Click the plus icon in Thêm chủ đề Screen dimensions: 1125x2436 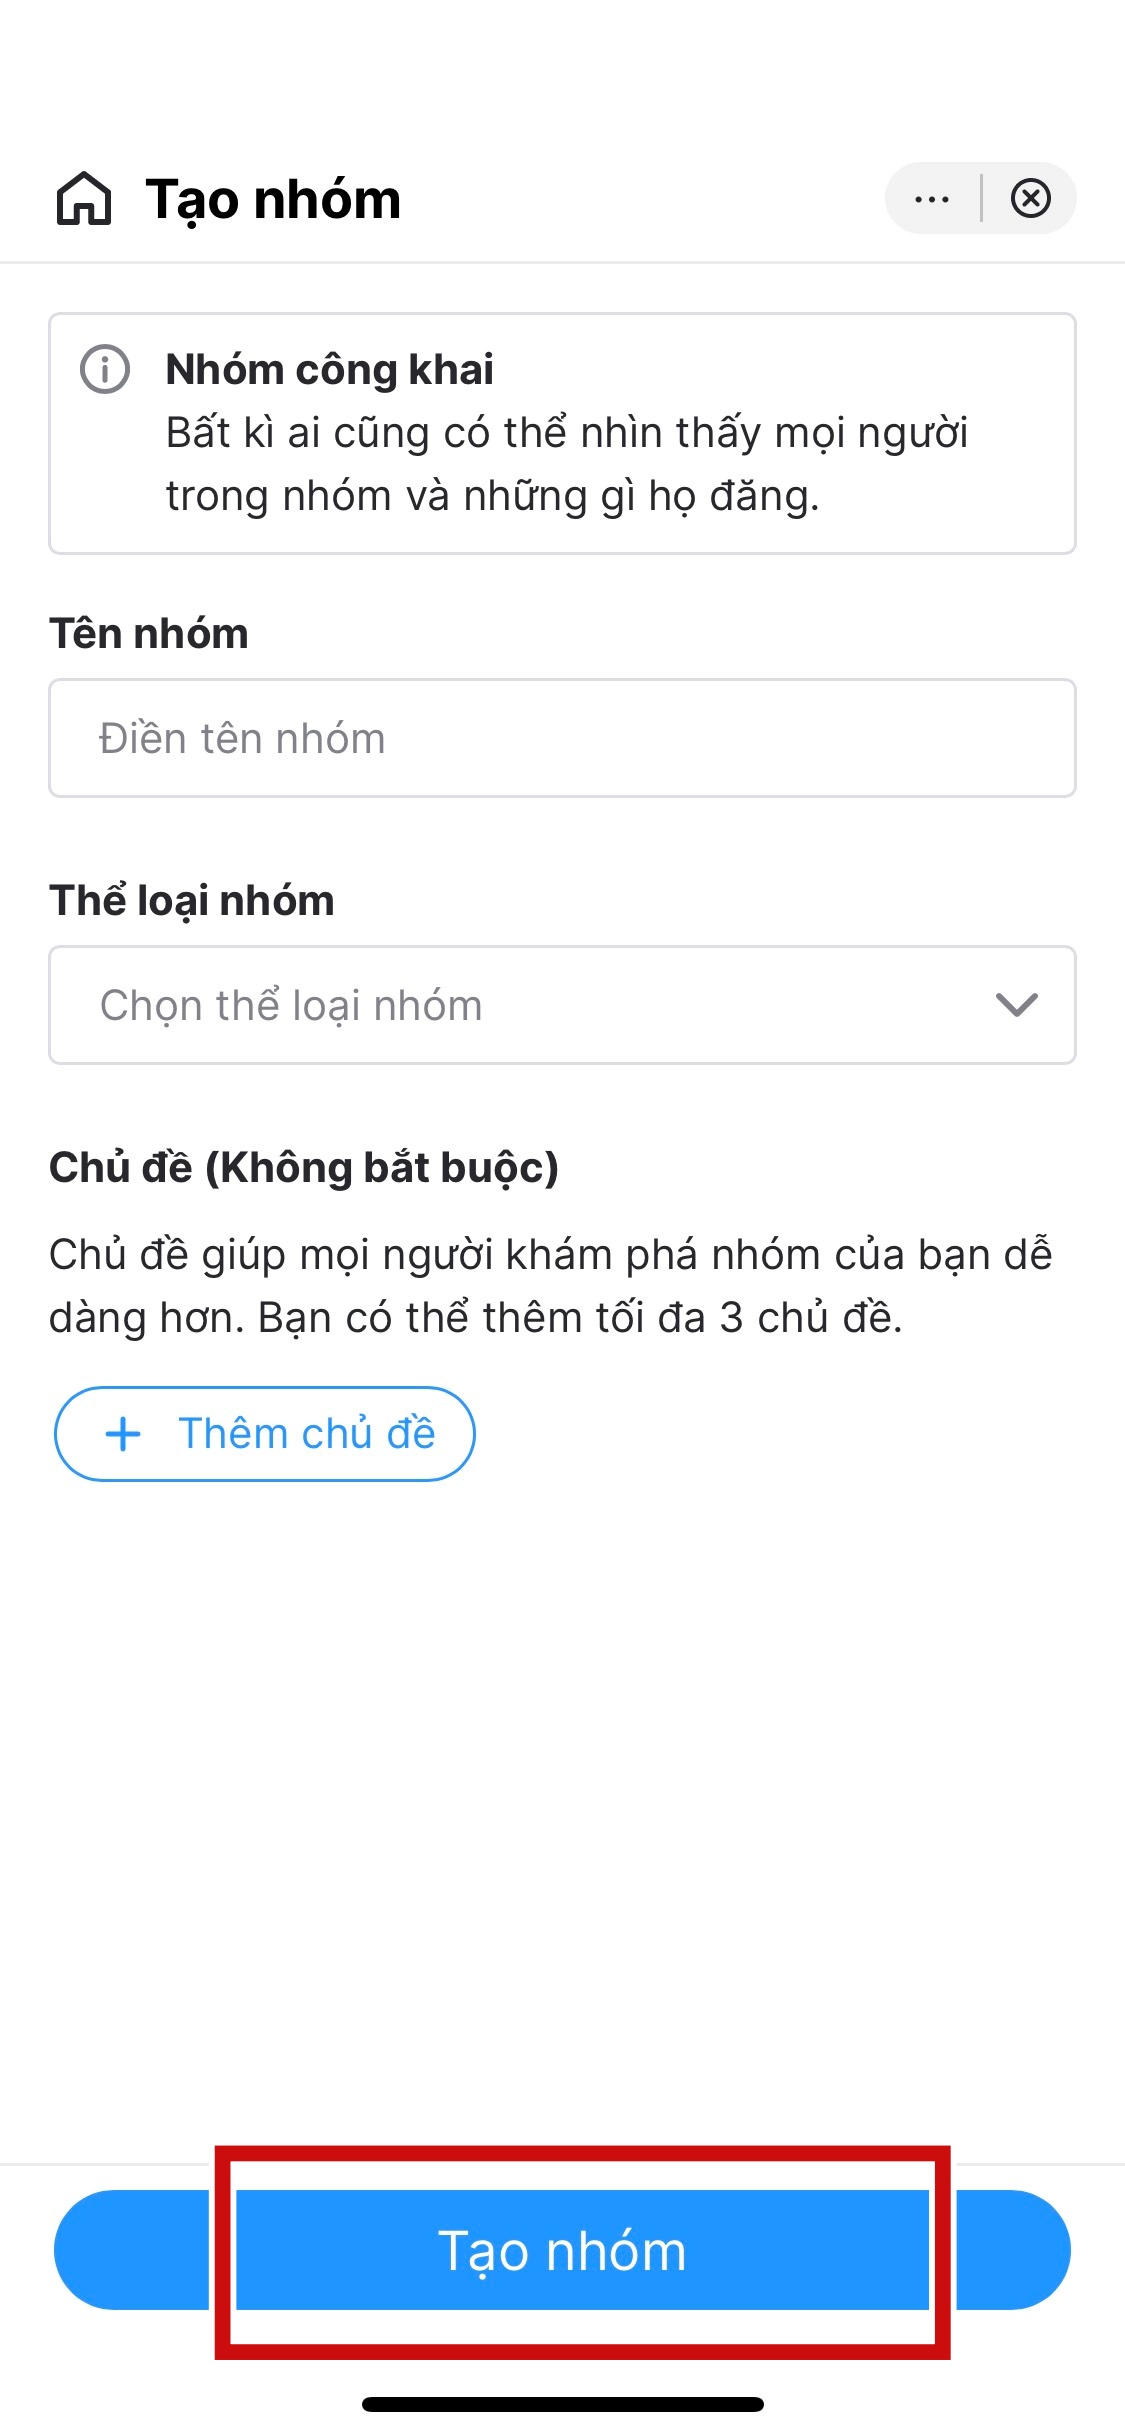pos(123,1434)
